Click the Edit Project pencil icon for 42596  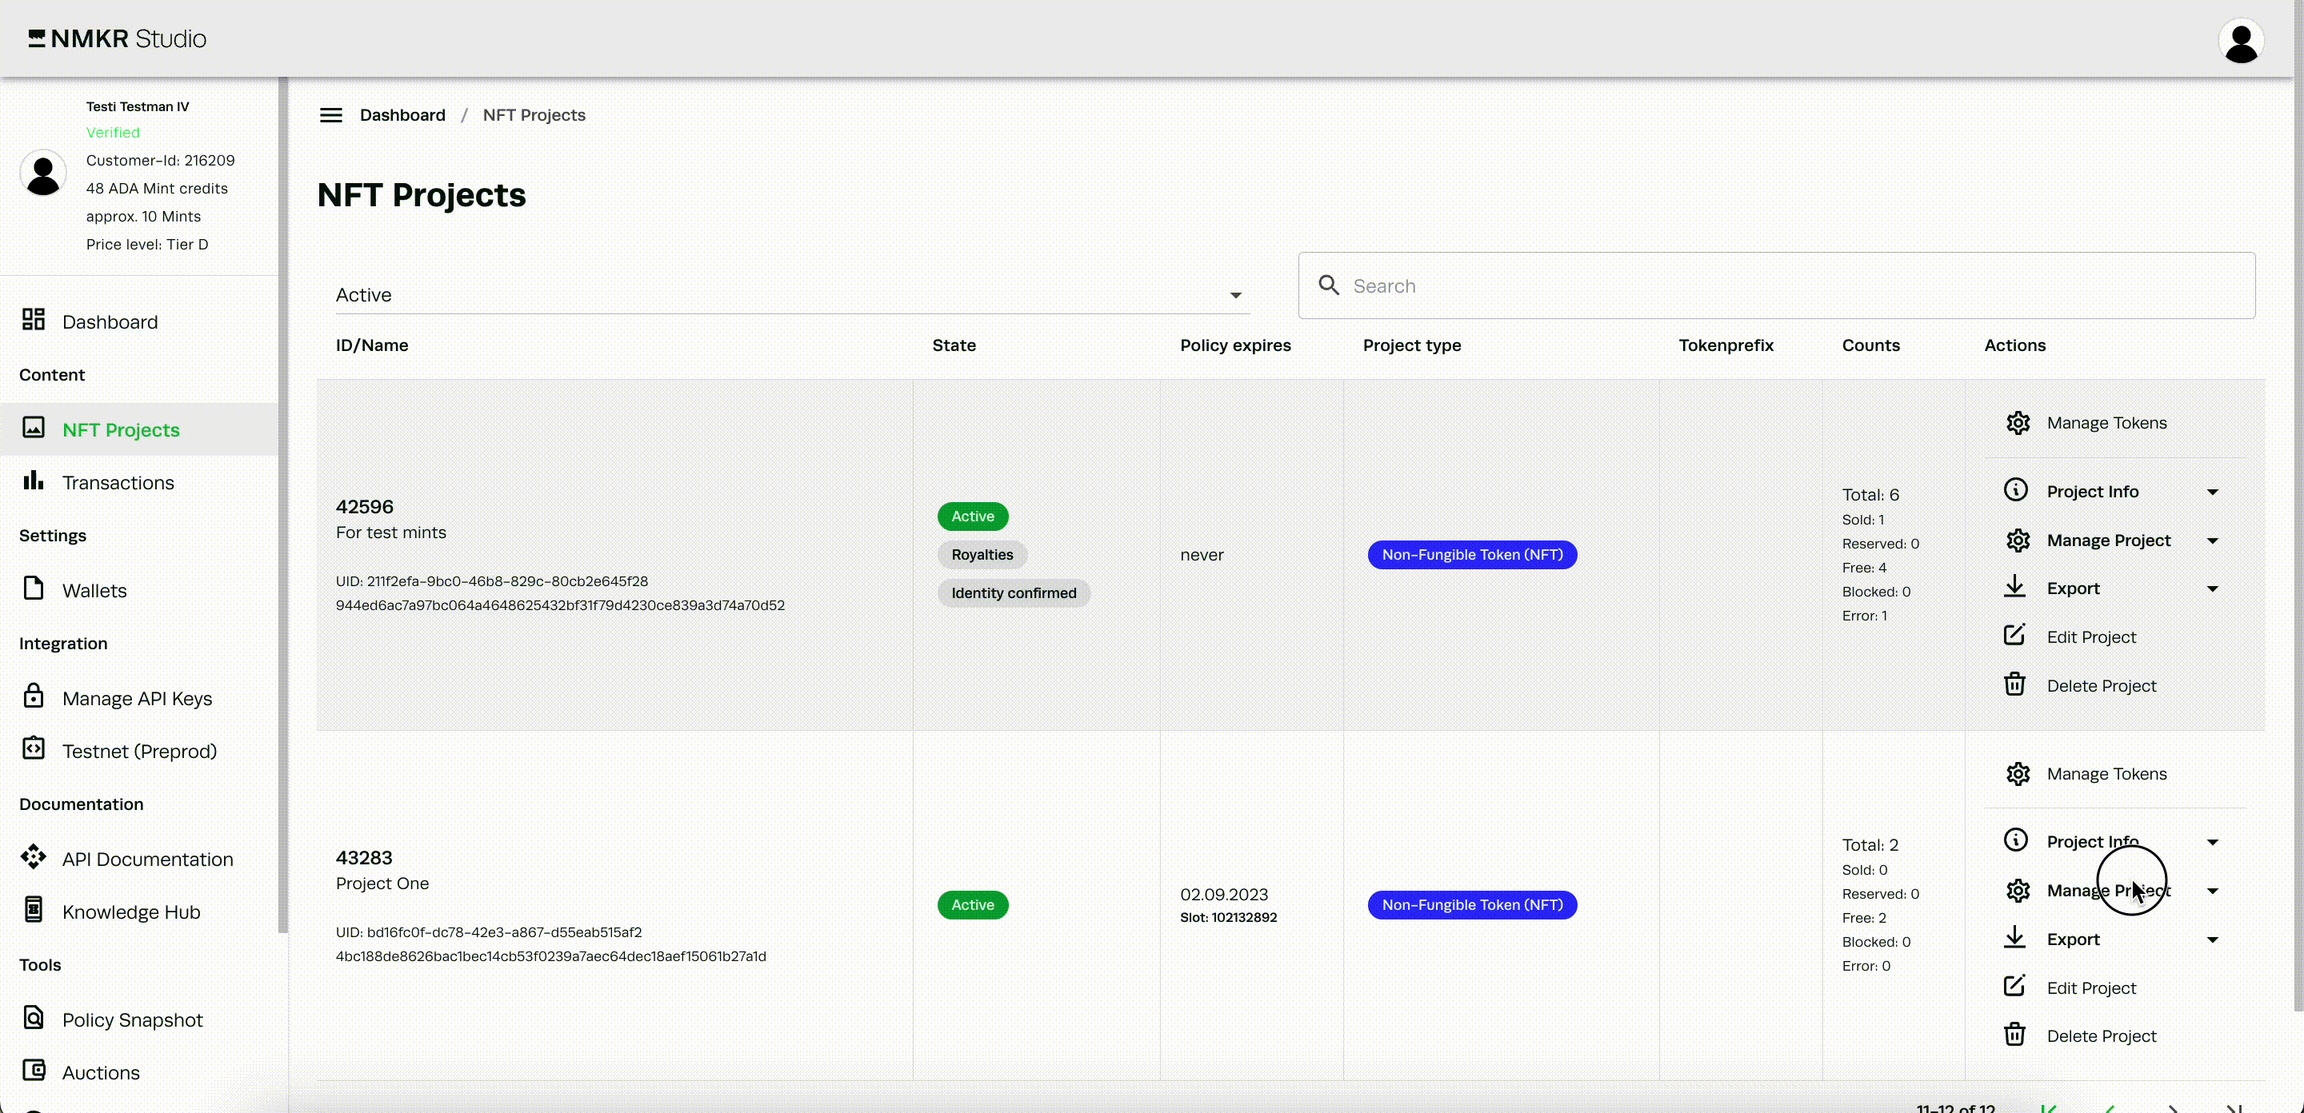click(x=2015, y=636)
